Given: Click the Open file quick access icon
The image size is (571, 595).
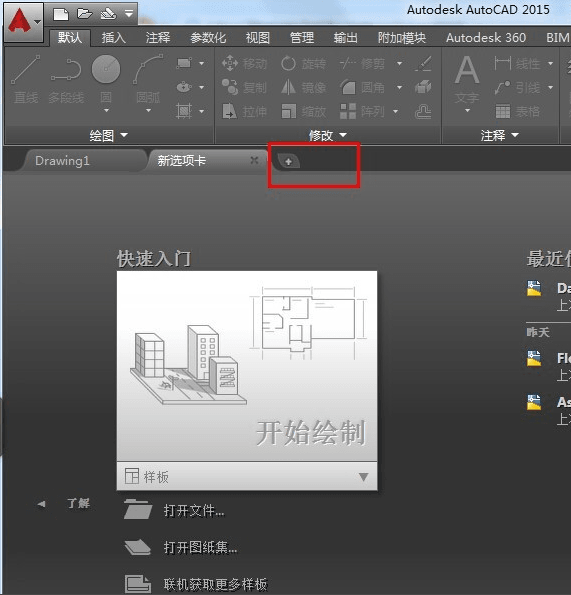Looking at the screenshot, I should pos(84,14).
